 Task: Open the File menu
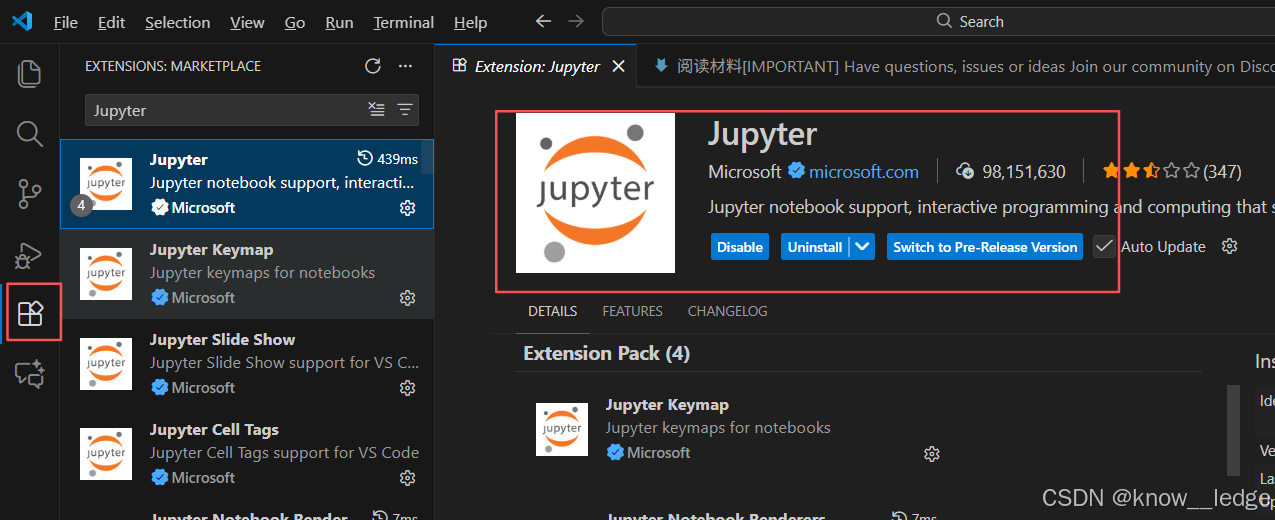coord(66,22)
